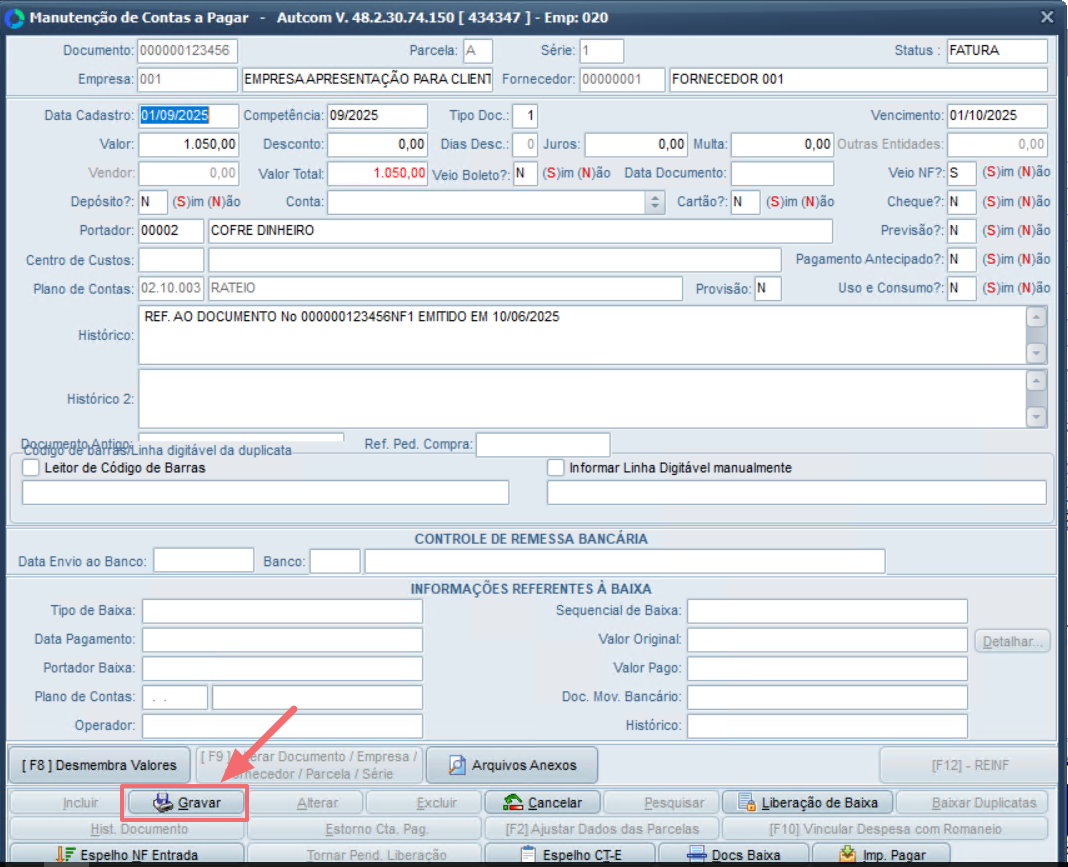Click the Espelho CT-E clipboard icon
The width and height of the screenshot is (1068, 867).
coord(528,855)
